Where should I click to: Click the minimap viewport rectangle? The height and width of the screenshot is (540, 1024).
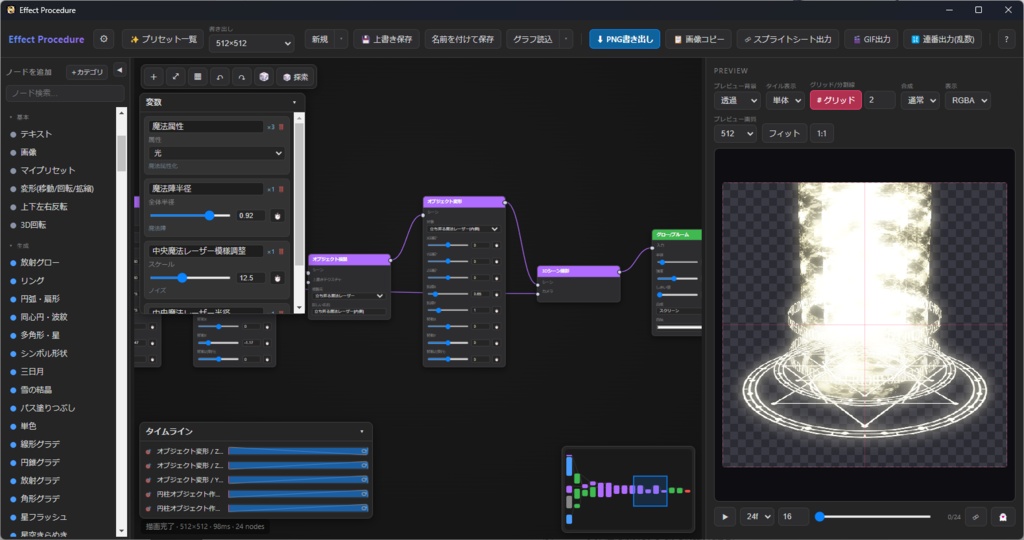point(650,491)
